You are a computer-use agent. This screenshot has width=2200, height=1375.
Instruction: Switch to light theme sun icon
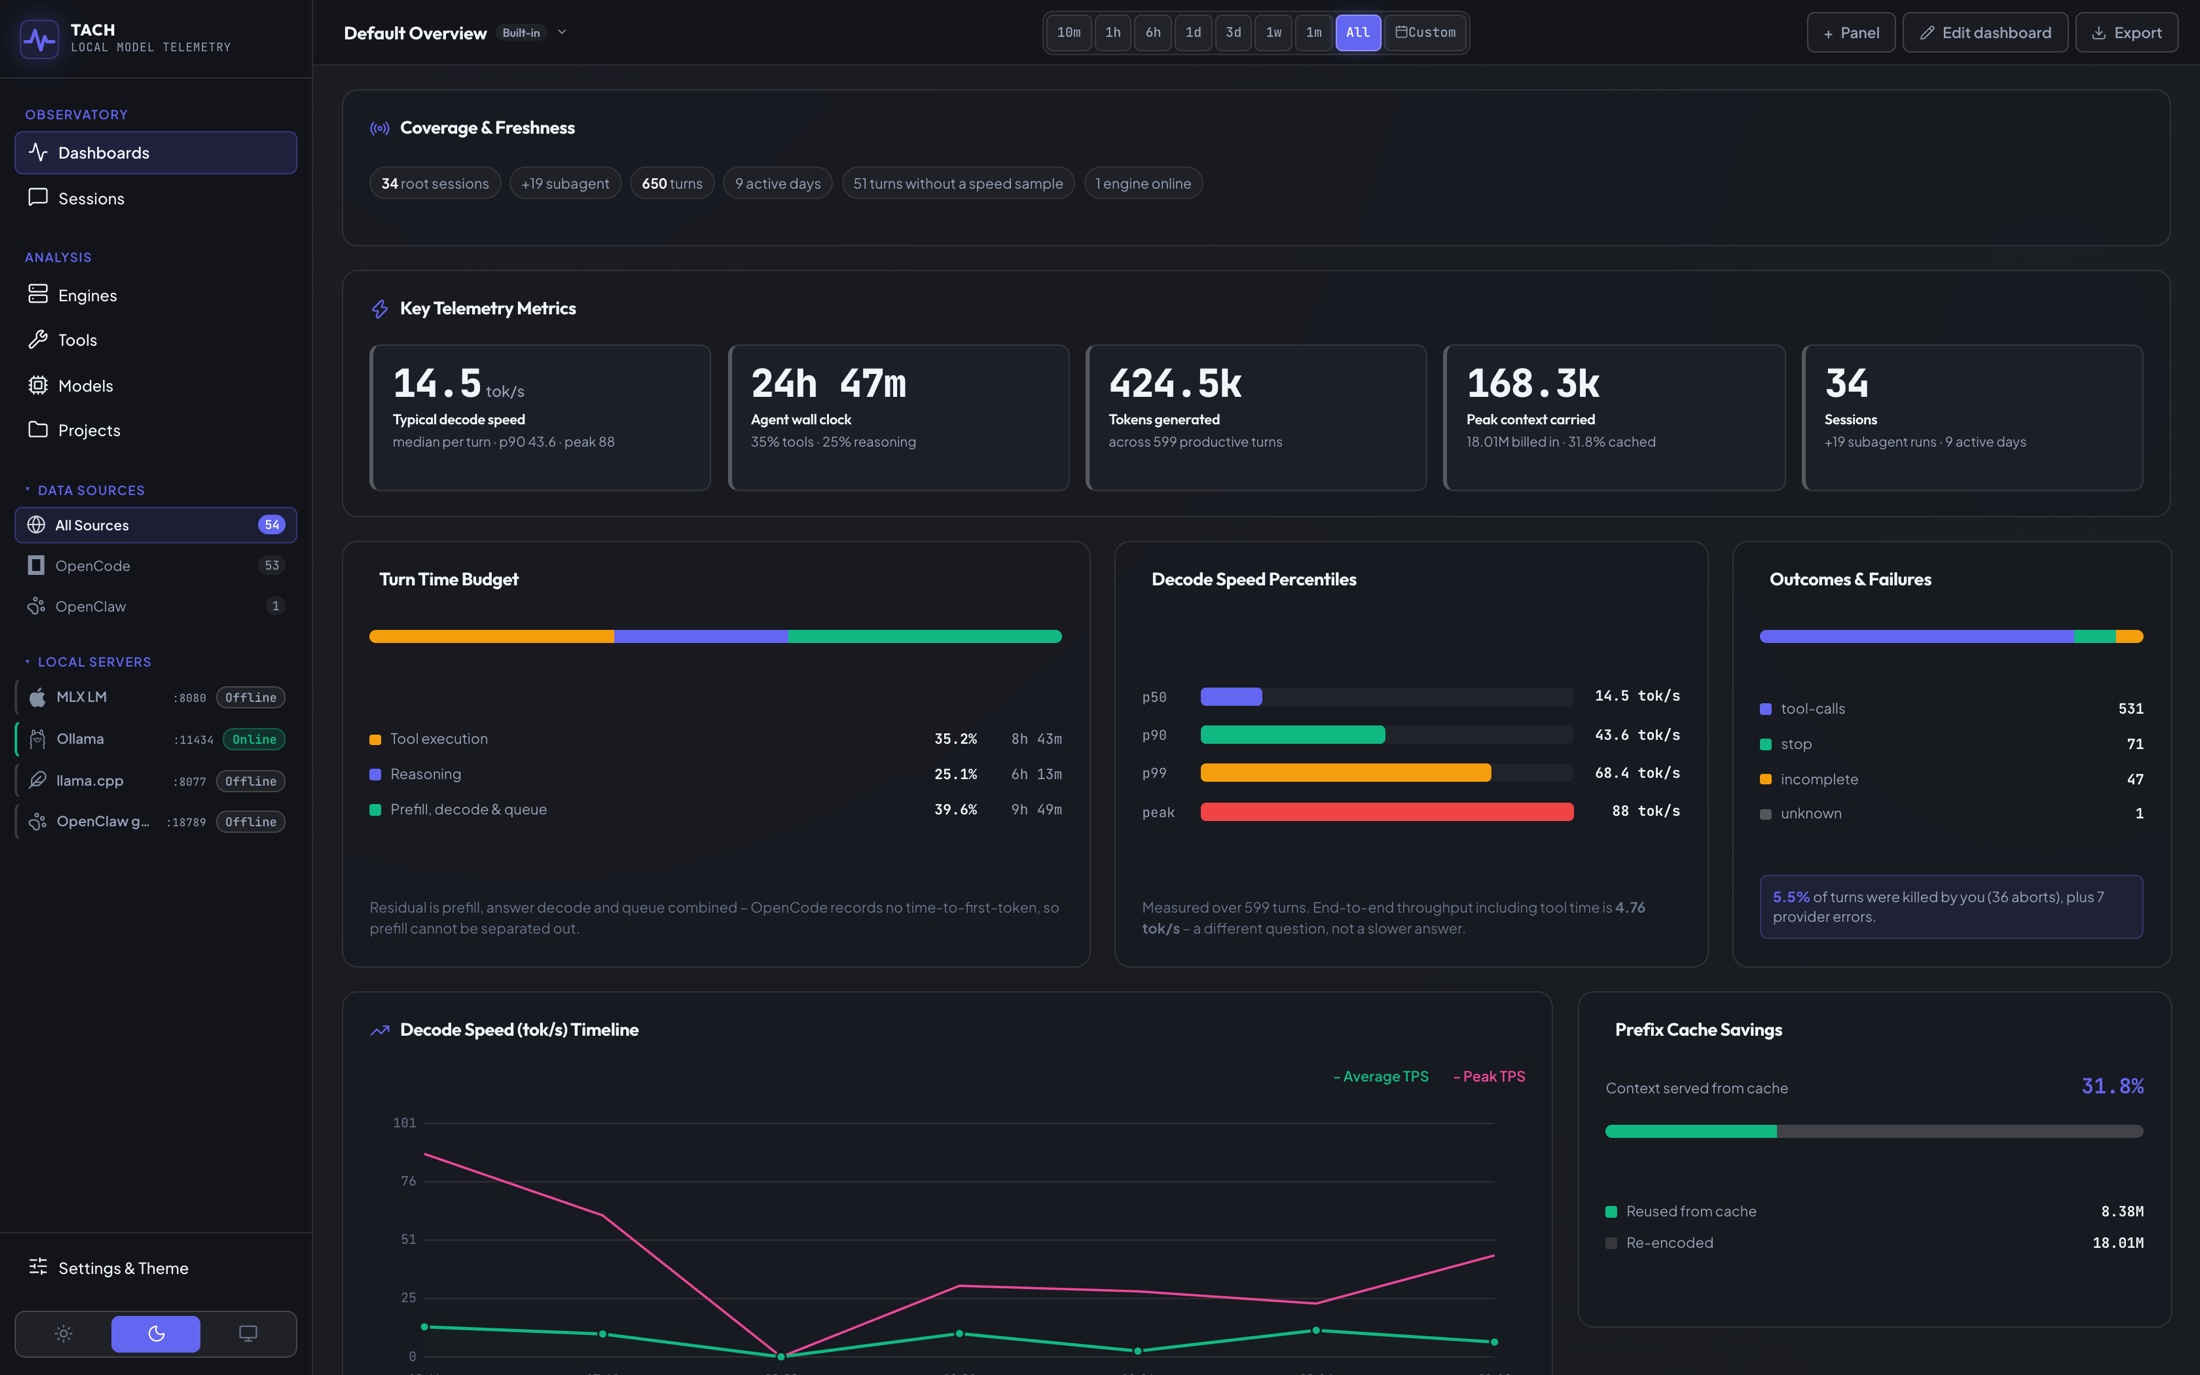click(x=64, y=1334)
